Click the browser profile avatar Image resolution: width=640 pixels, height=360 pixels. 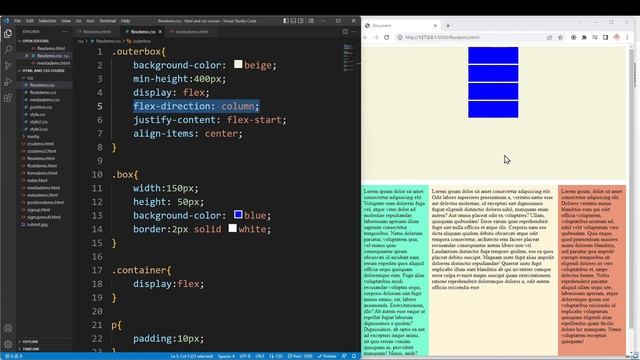click(616, 37)
